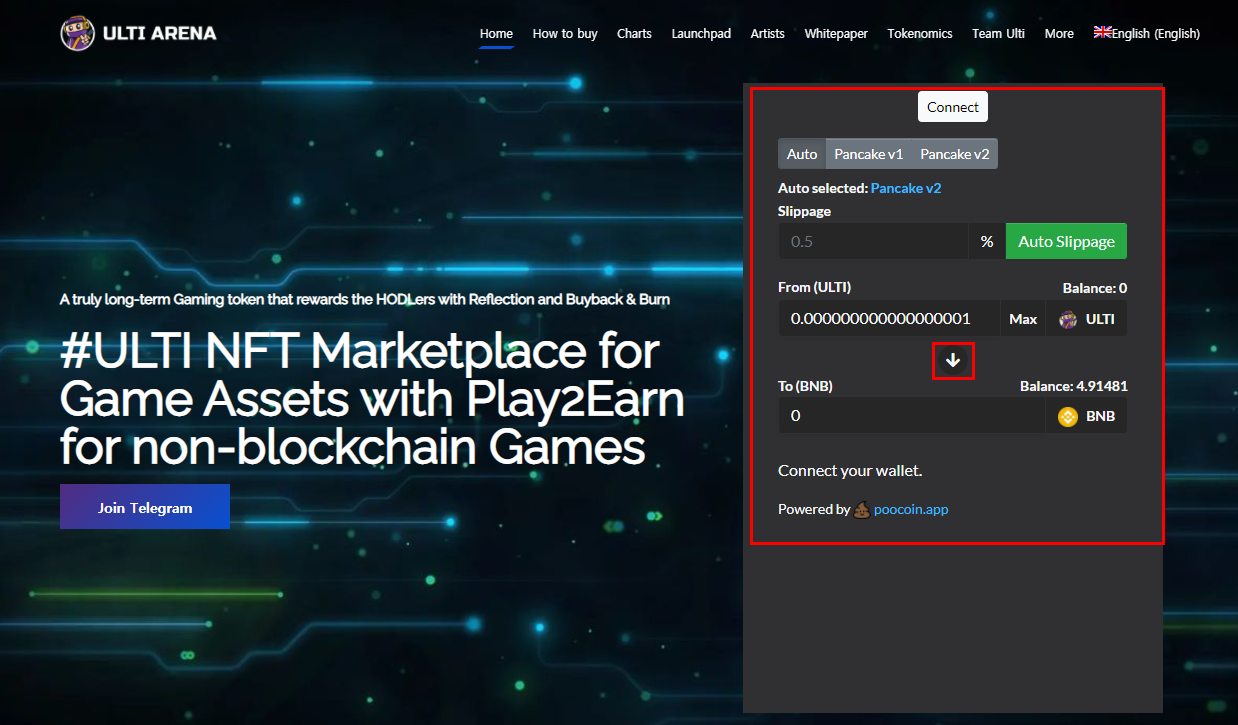Click the truly long-term Gaming token tagline

[x=365, y=299]
